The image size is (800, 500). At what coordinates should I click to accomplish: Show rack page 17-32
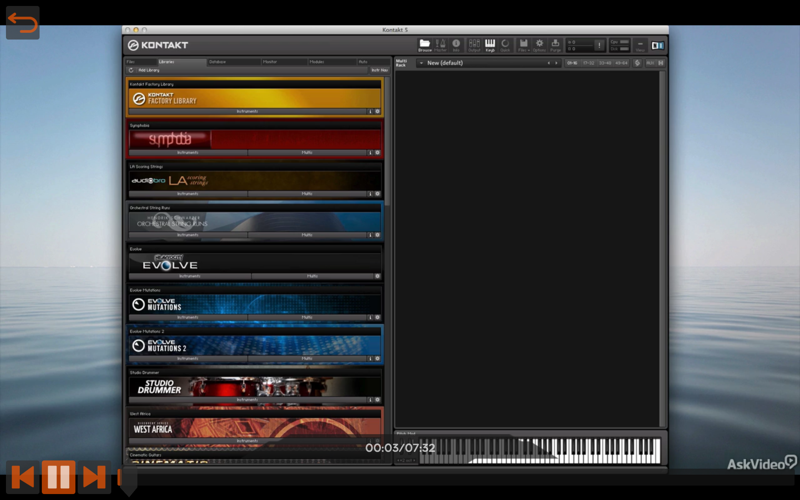click(588, 63)
